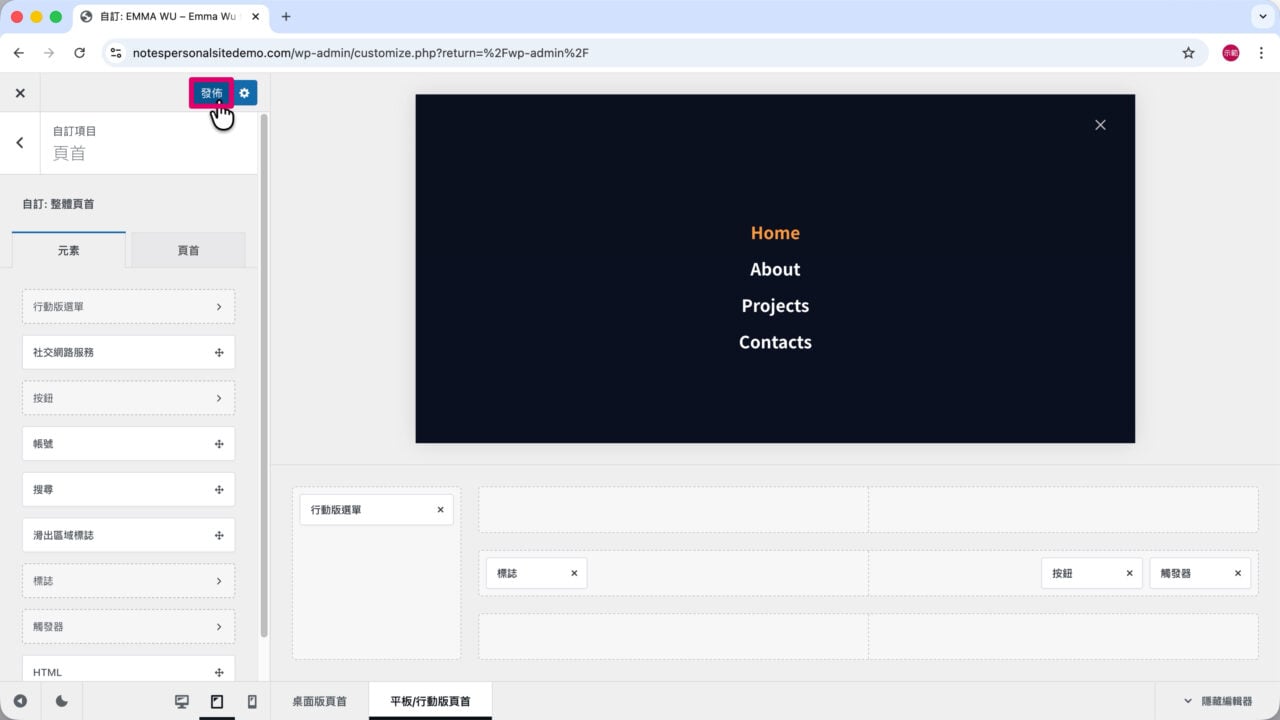
Task: View site information icon in address bar
Action: point(116,53)
